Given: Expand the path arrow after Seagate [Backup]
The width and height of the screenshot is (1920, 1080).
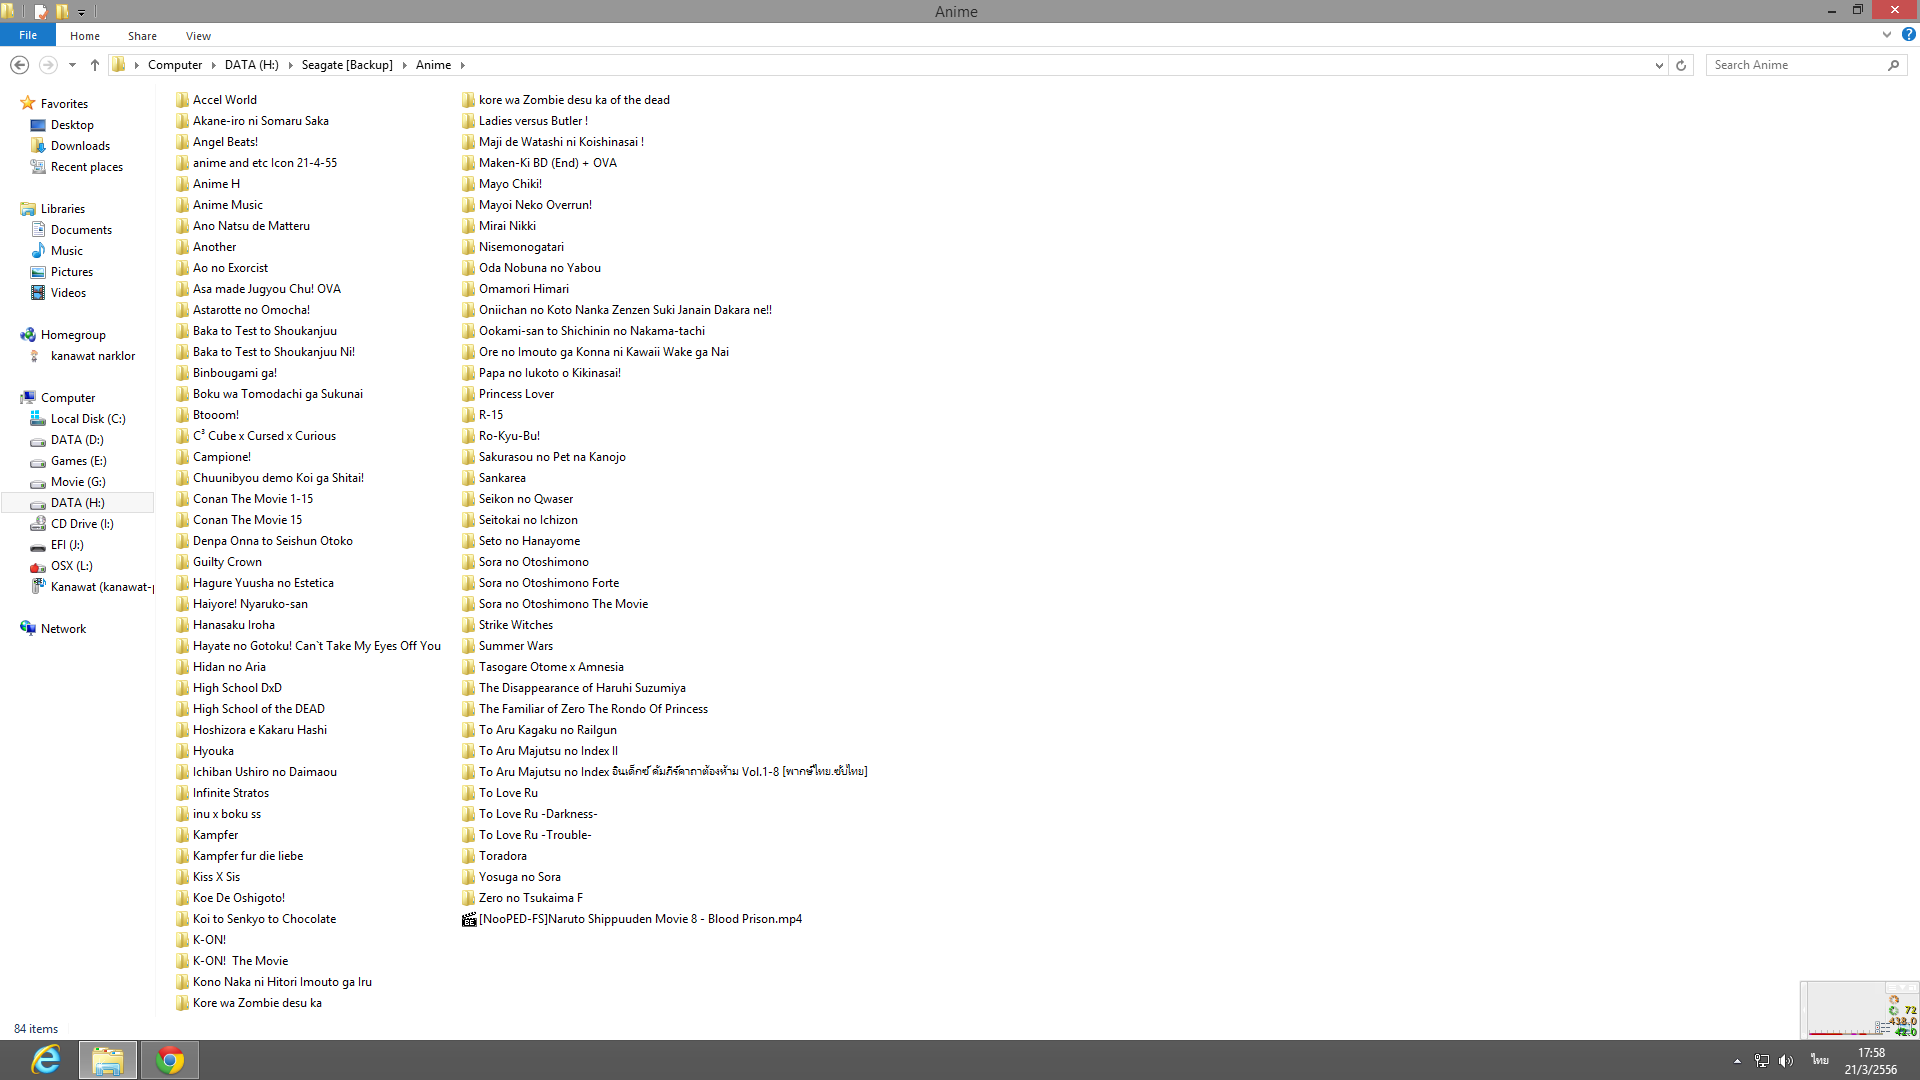Looking at the screenshot, I should tap(405, 65).
